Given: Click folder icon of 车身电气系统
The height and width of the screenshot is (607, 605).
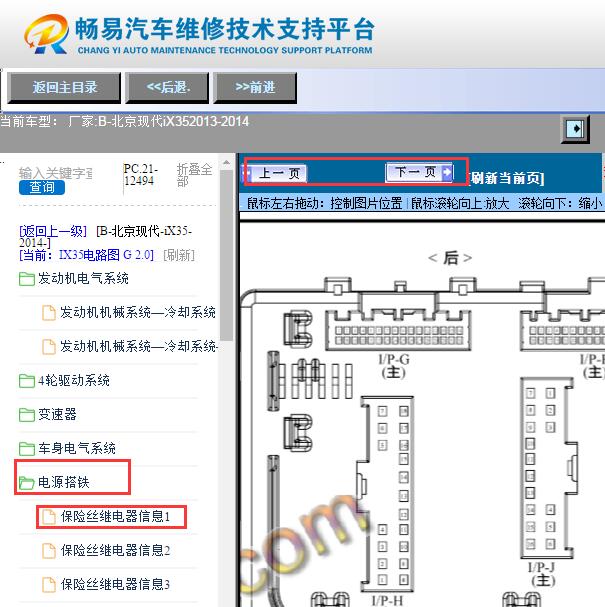Looking at the screenshot, I should click(x=27, y=449).
